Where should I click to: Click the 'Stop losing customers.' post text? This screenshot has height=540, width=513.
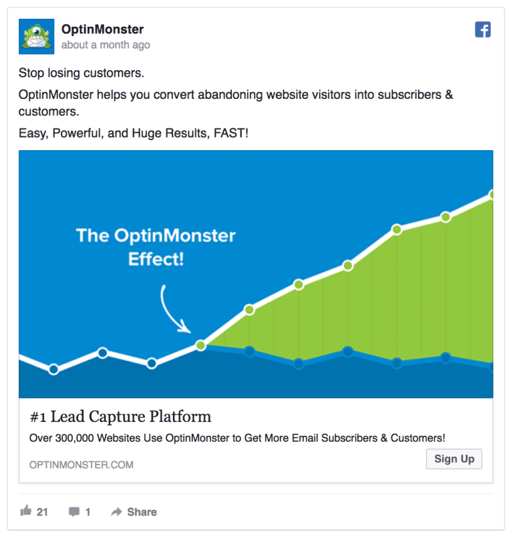click(x=81, y=73)
